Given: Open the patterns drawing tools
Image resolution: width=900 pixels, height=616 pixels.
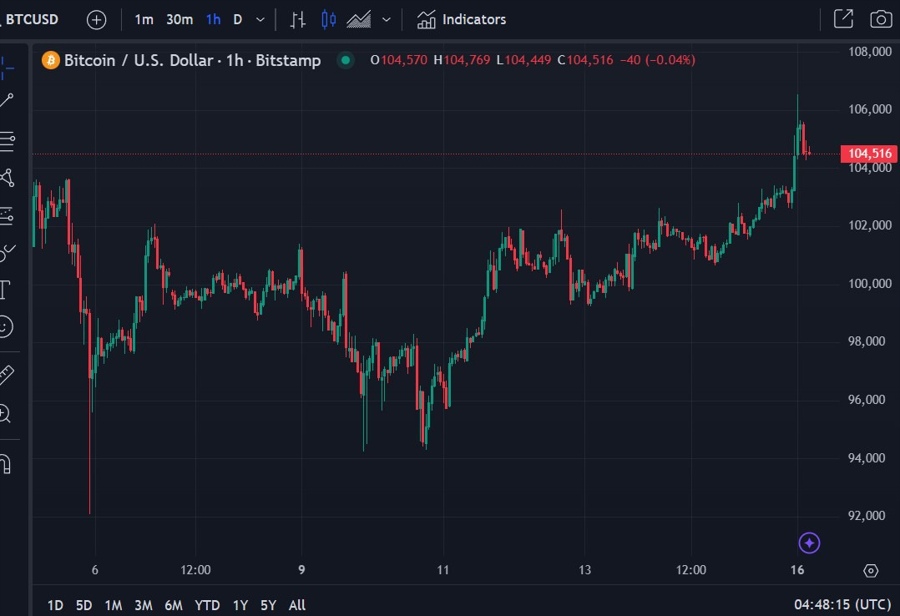Looking at the screenshot, I should (x=7, y=177).
